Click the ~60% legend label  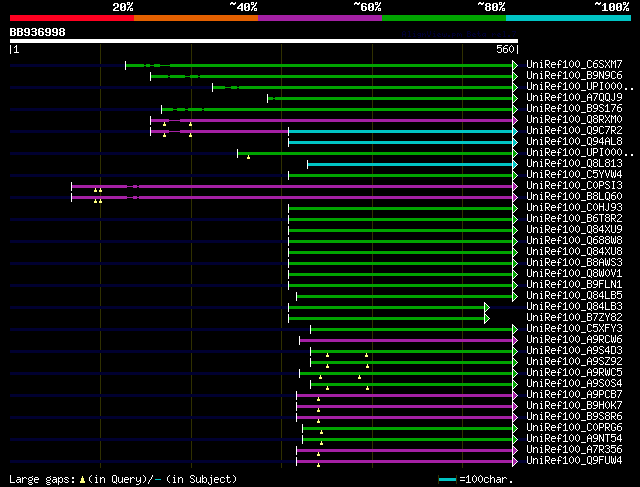tap(367, 7)
